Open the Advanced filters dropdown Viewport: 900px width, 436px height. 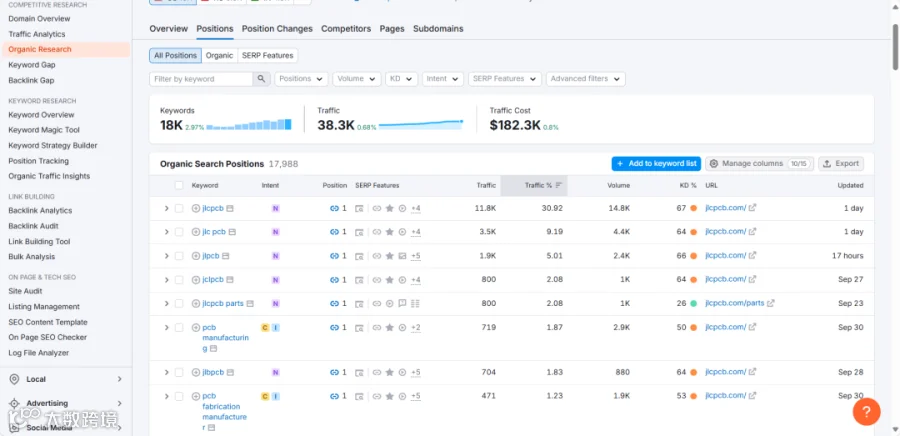pyautogui.click(x=585, y=79)
